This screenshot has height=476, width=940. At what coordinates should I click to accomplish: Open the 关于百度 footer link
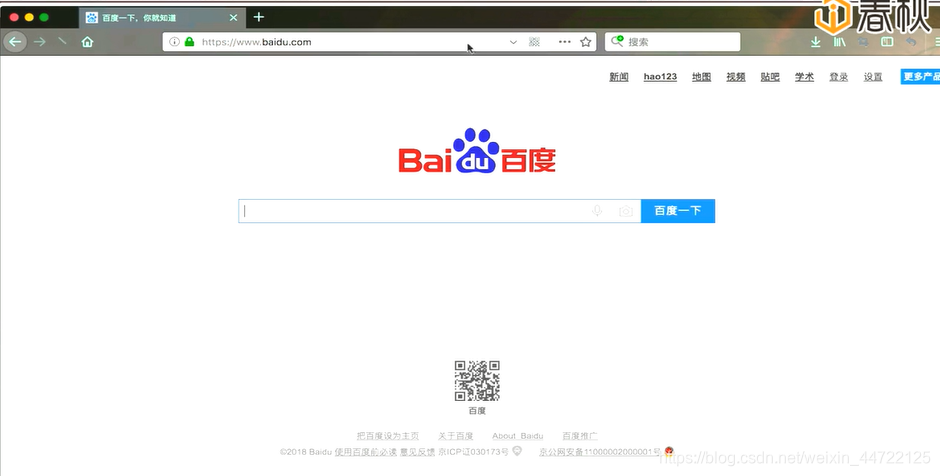(456, 436)
